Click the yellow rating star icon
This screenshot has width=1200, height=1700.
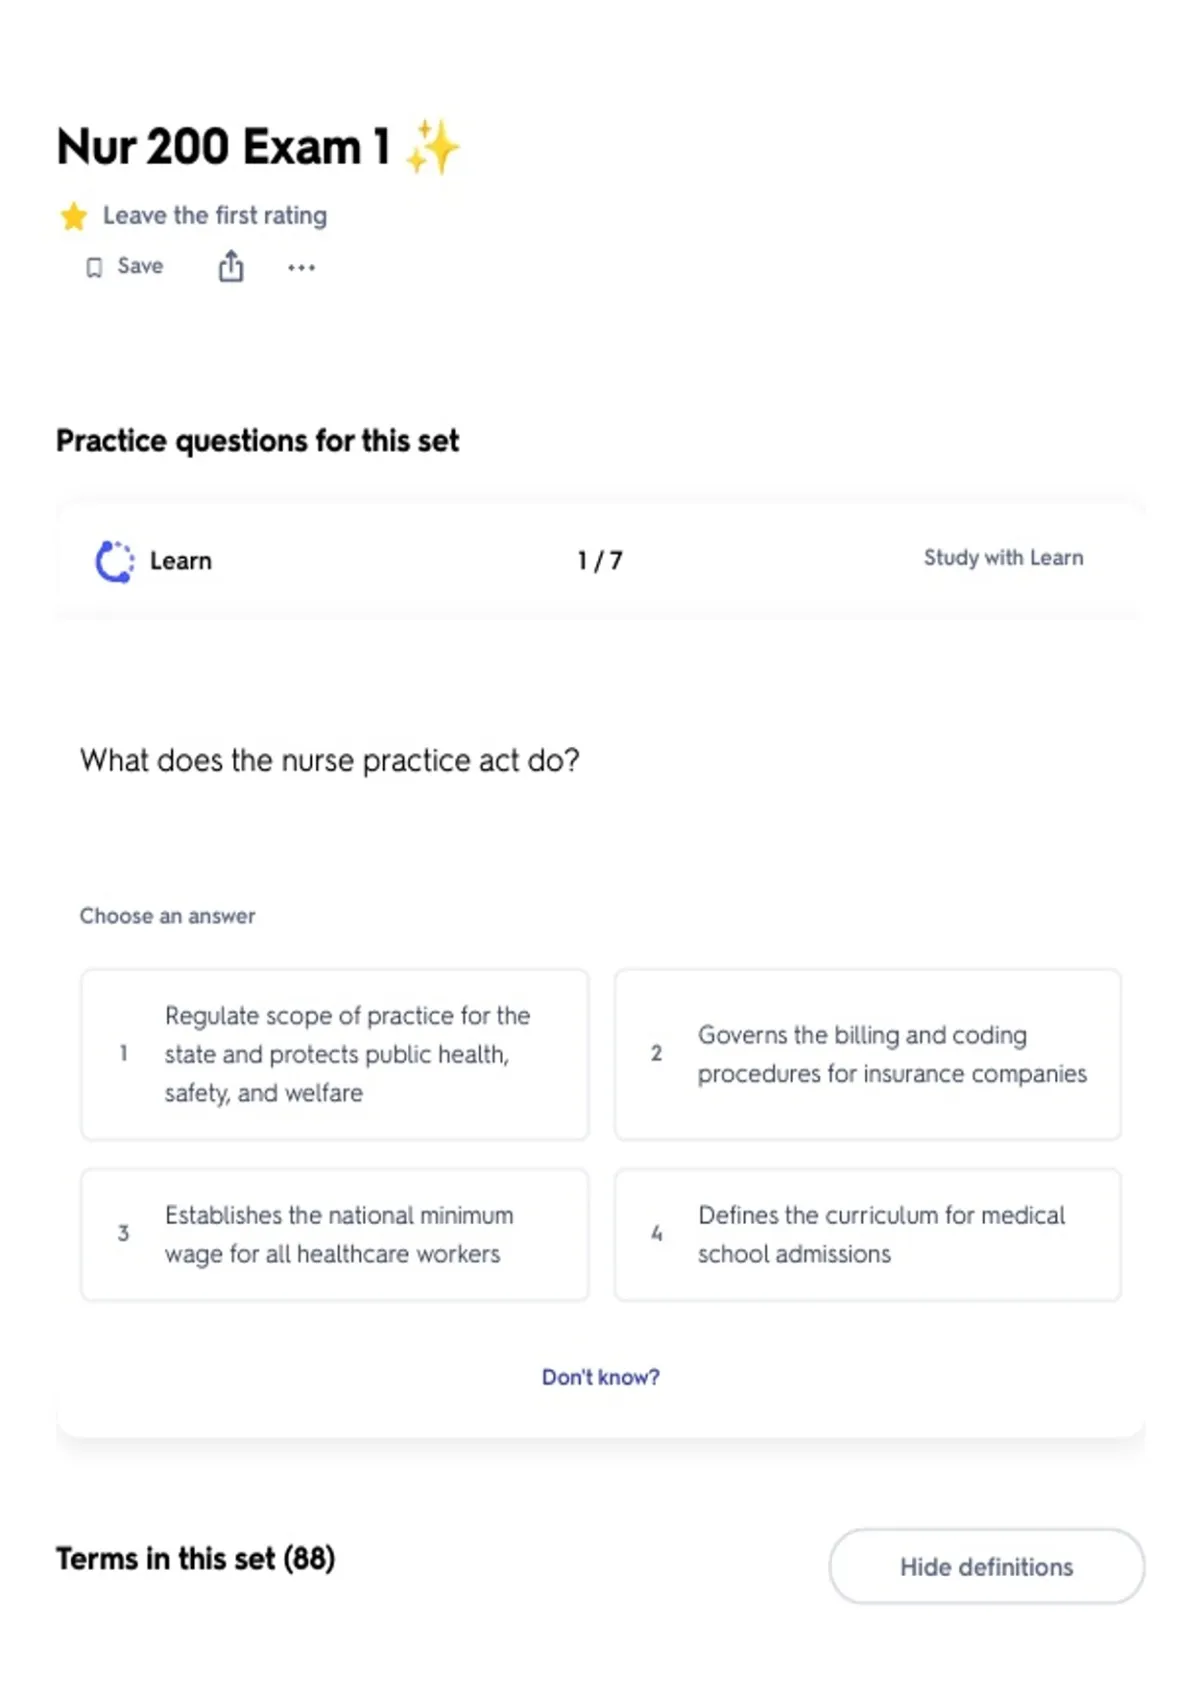(x=73, y=216)
